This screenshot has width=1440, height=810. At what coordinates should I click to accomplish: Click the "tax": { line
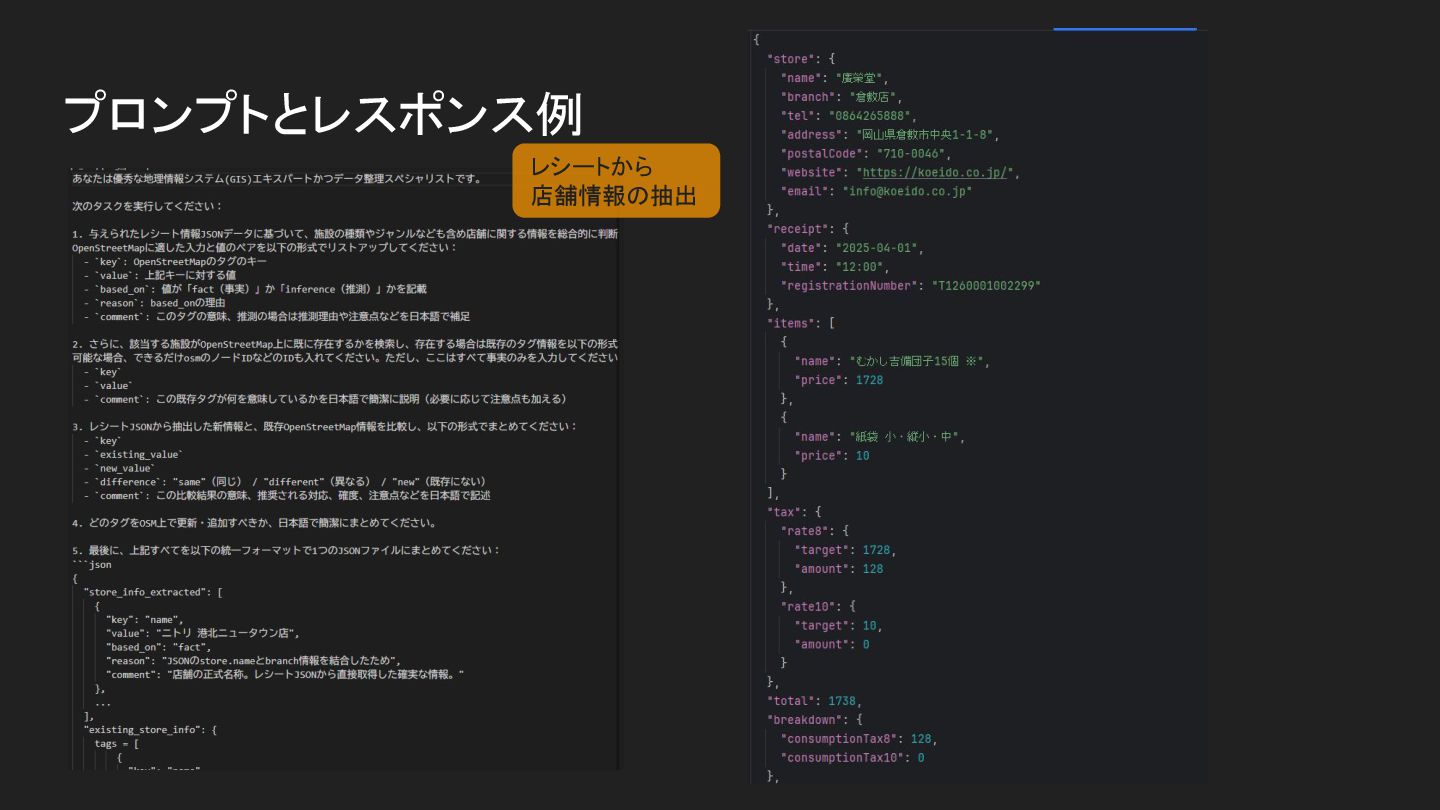[x=793, y=512]
